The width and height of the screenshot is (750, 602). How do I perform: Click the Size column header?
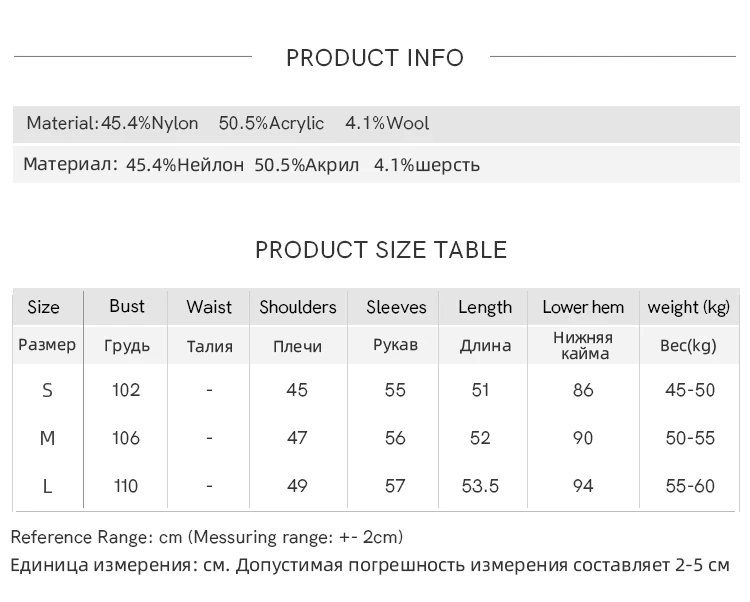point(44,307)
